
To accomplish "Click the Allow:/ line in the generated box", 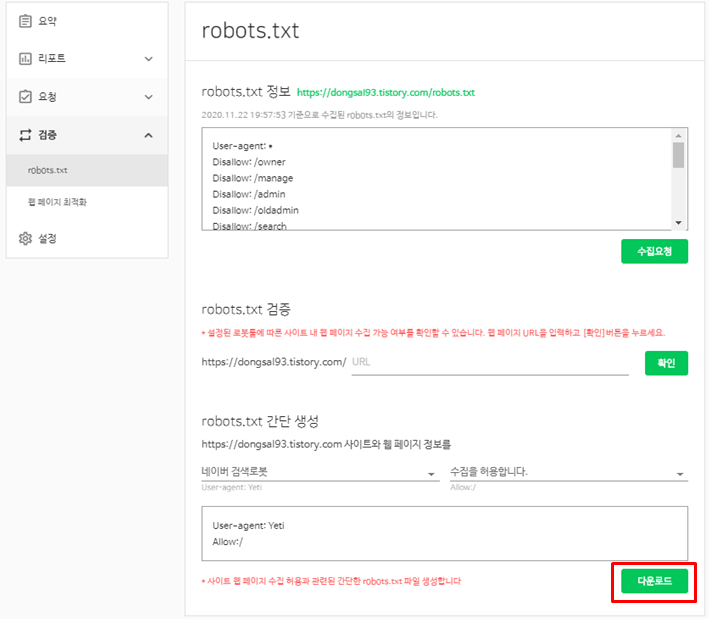I will click(x=227, y=542).
